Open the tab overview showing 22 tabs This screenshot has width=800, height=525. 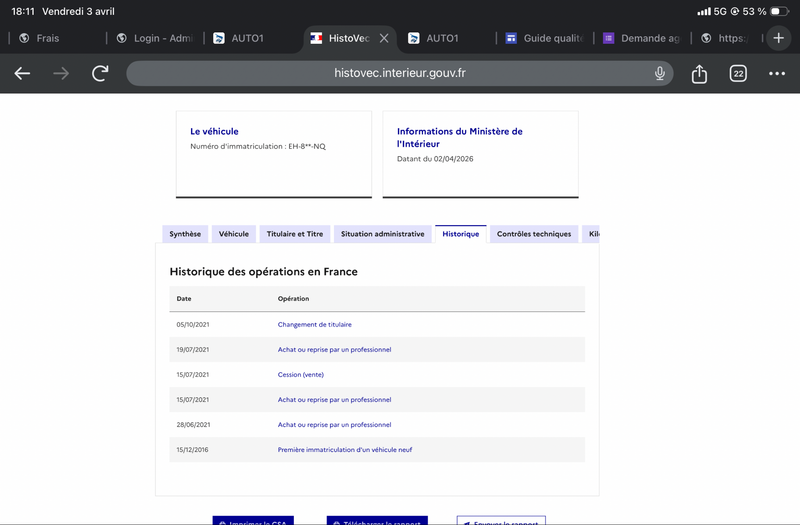pyautogui.click(x=738, y=74)
